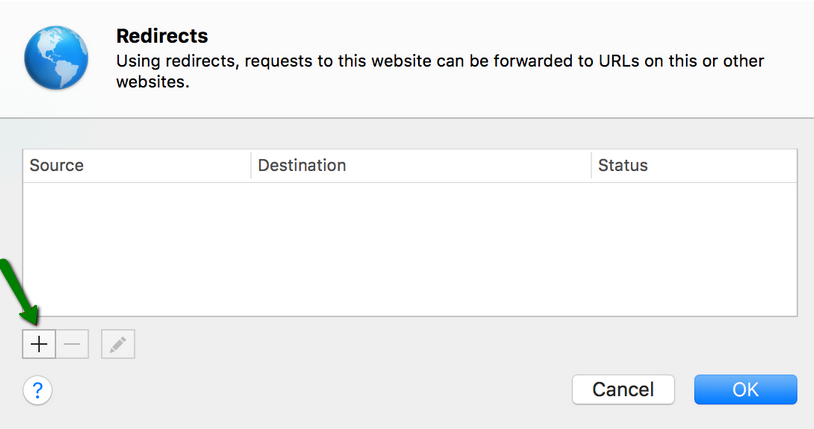This screenshot has width=814, height=429.
Task: Open help with the question mark button
Action: coord(37,390)
